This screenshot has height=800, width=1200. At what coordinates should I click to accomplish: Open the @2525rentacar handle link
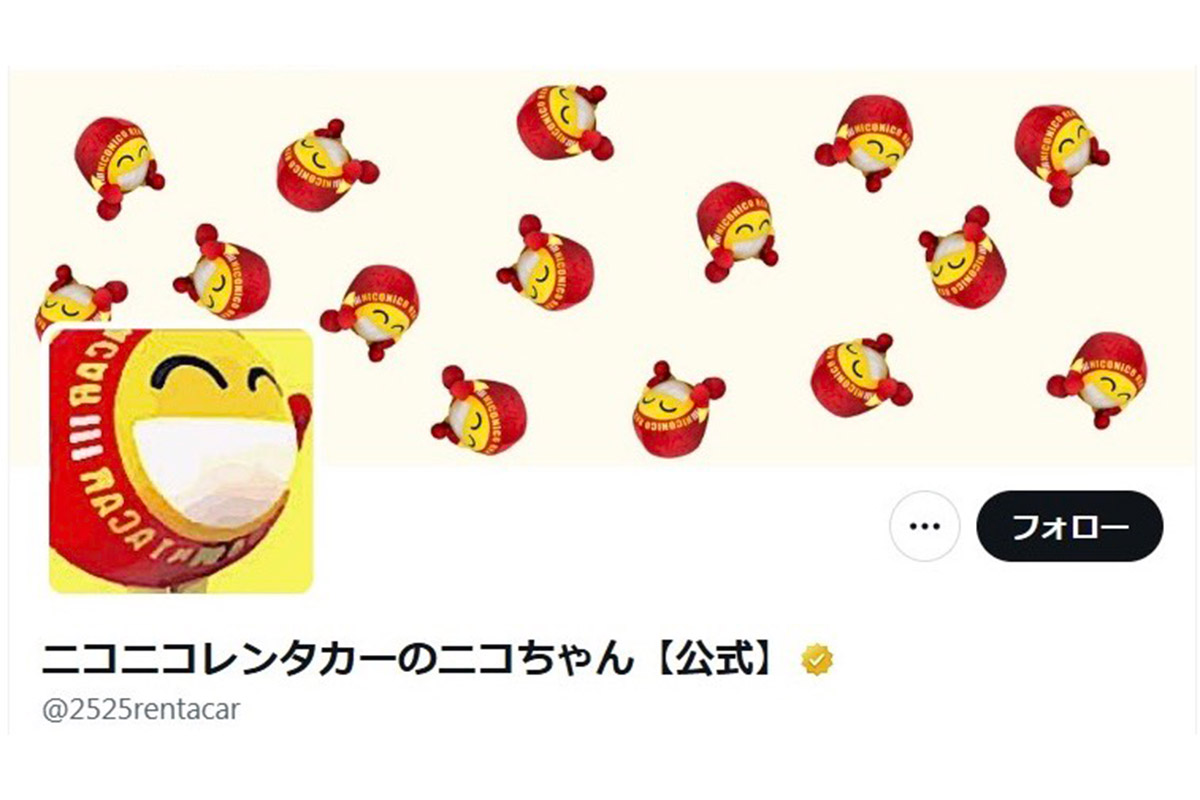(141, 711)
